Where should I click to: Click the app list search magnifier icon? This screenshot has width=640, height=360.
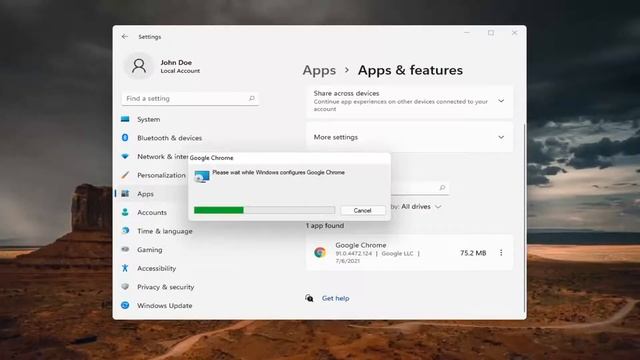[442, 188]
